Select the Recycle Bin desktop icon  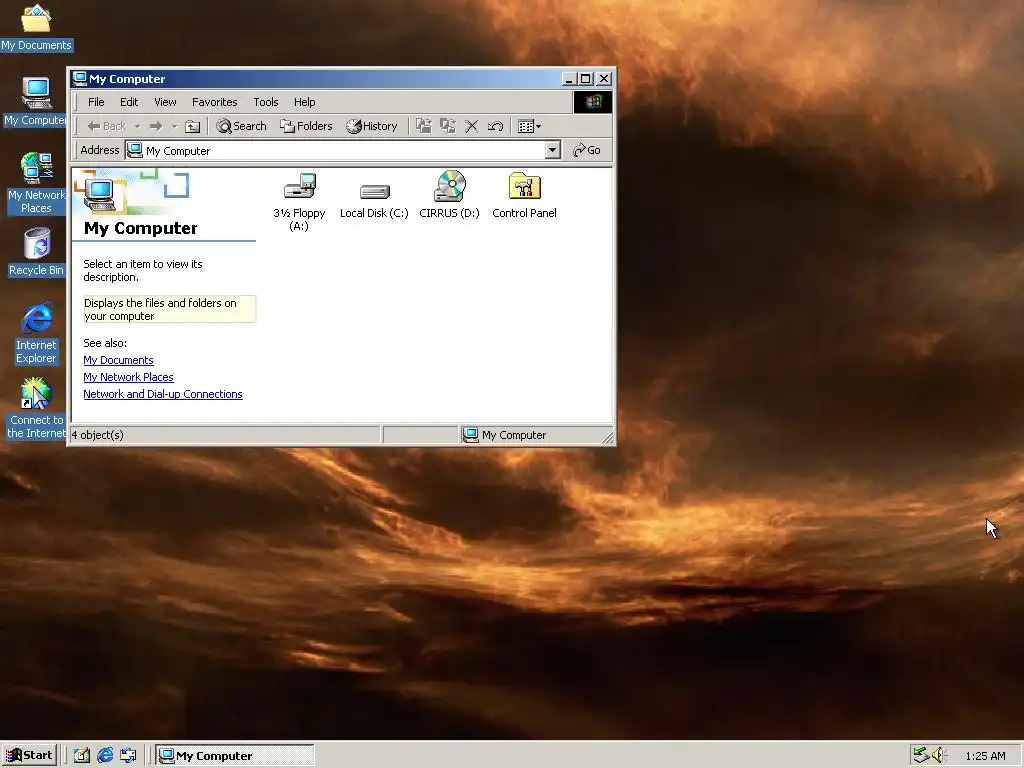37,252
